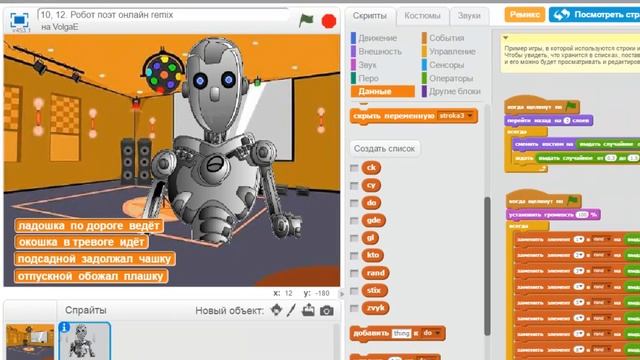Check the stix list checkbox
The image size is (640, 360).
click(x=354, y=291)
